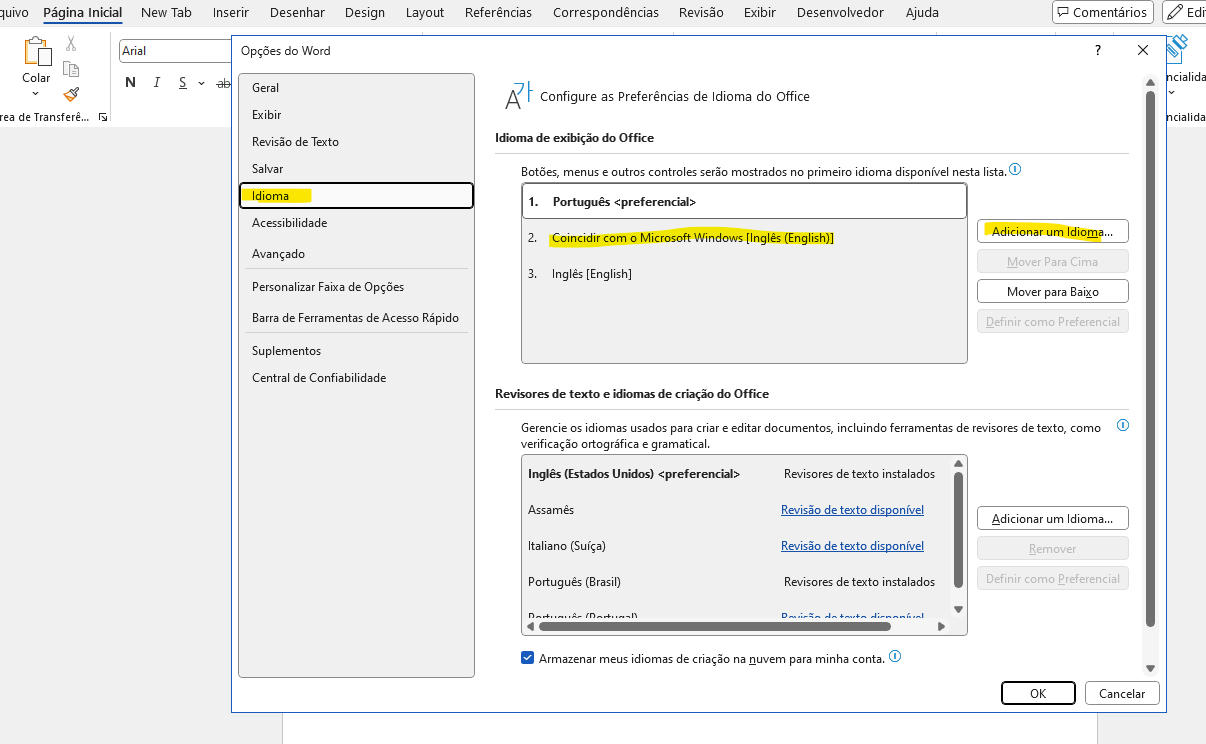This screenshot has height=744, width=1206.
Task: Open the Página Inicial ribbon tab
Action: pyautogui.click(x=82, y=13)
